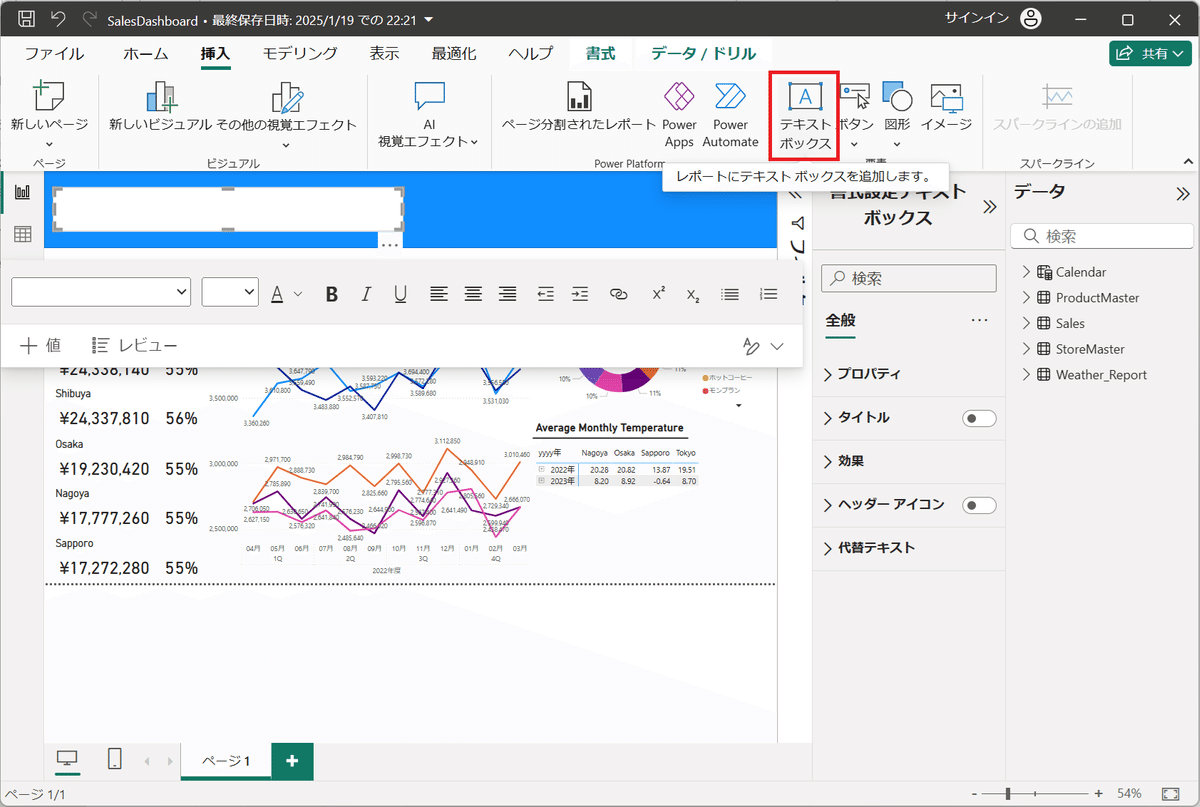Click in the Data pane search field
This screenshot has width=1200, height=807.
[1102, 236]
